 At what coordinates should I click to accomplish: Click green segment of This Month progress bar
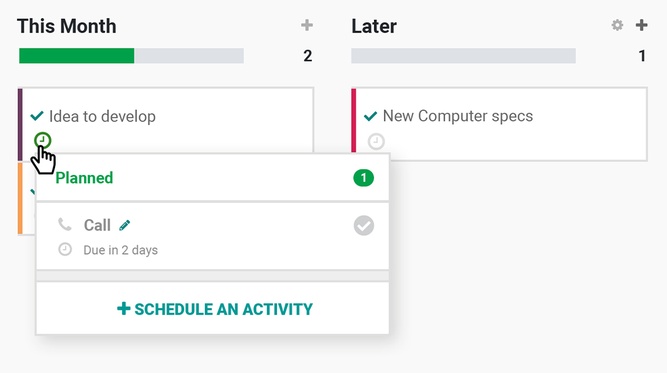pos(77,56)
